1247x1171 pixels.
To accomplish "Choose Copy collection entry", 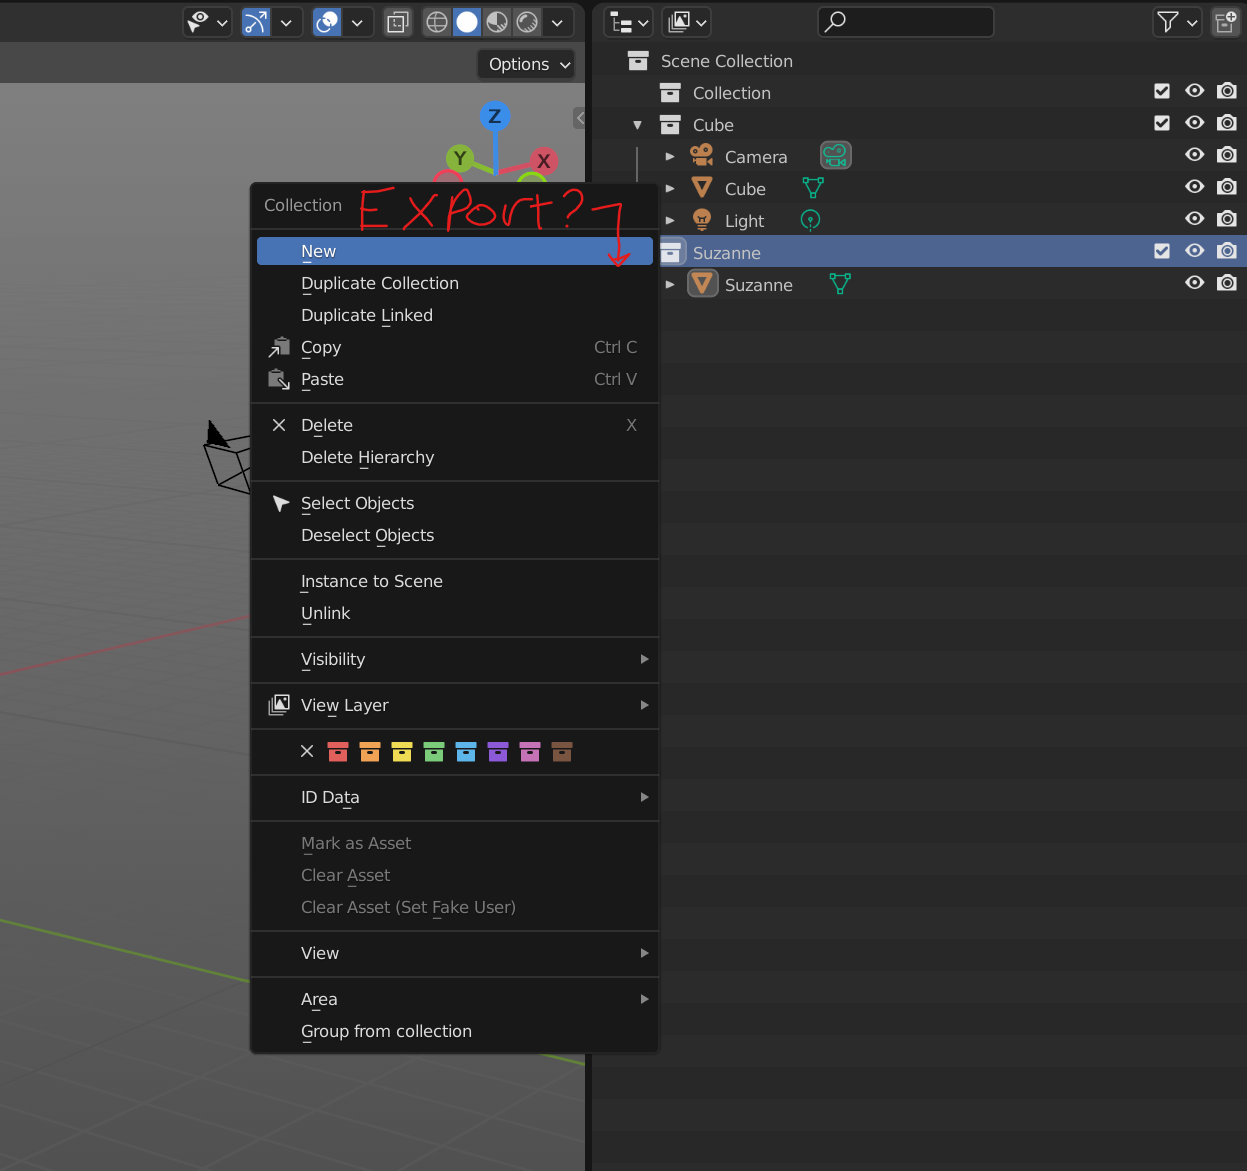I will tap(455, 347).
